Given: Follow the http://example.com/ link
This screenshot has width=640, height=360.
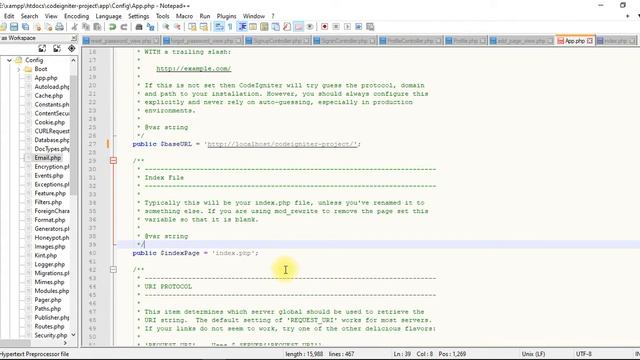Looking at the screenshot, I should [193, 69].
